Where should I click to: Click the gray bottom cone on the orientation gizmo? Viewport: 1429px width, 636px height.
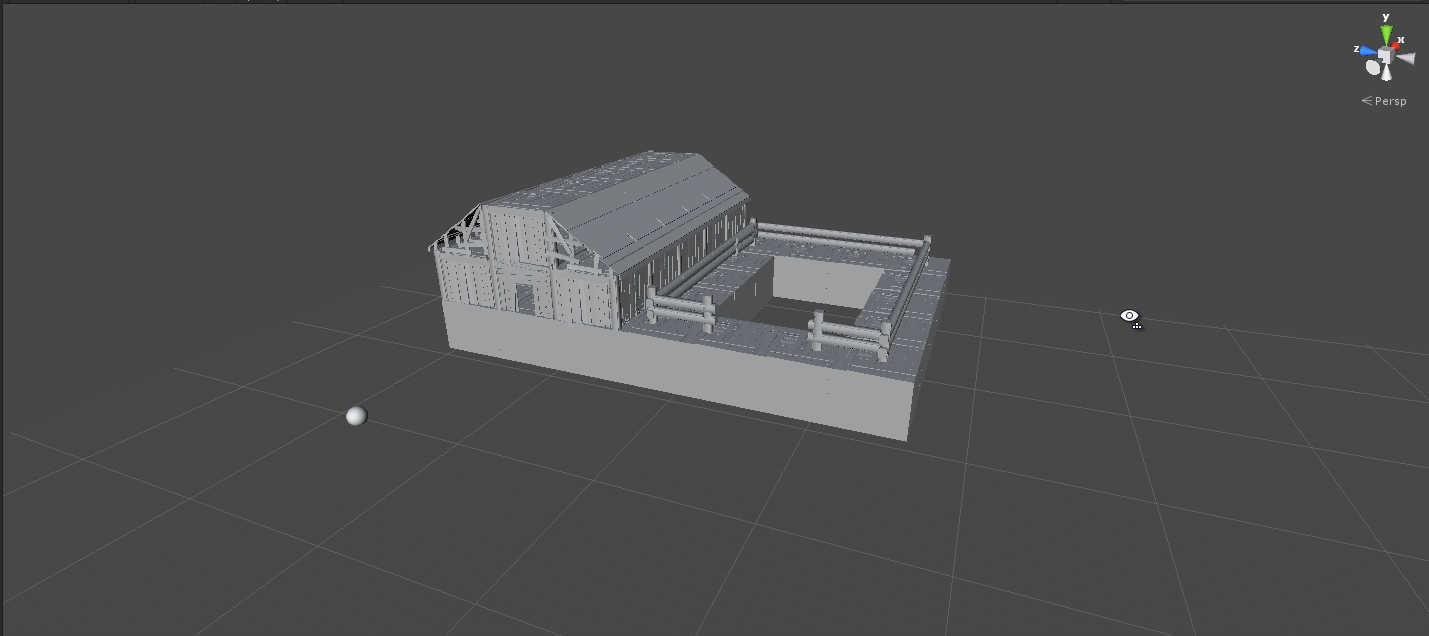[1386, 73]
